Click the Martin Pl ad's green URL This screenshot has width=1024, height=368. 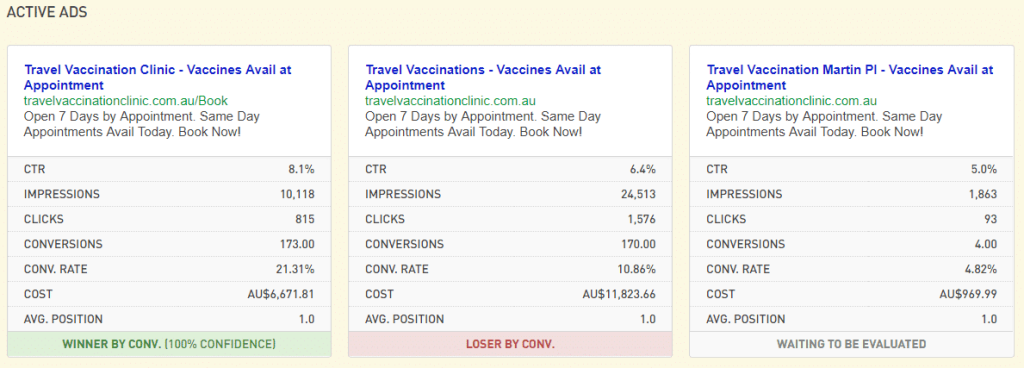click(792, 100)
